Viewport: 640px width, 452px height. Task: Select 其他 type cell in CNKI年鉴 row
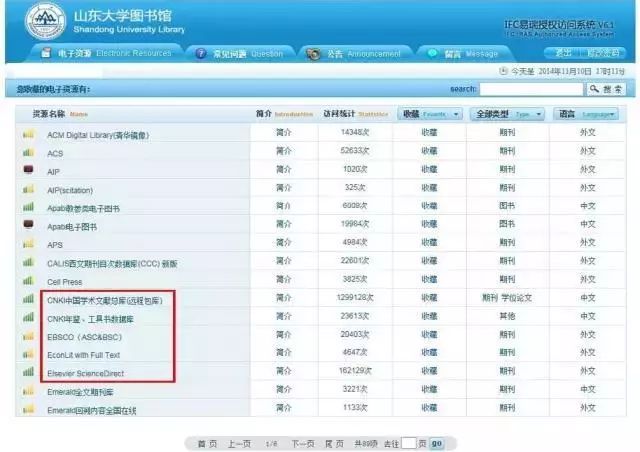(x=507, y=316)
